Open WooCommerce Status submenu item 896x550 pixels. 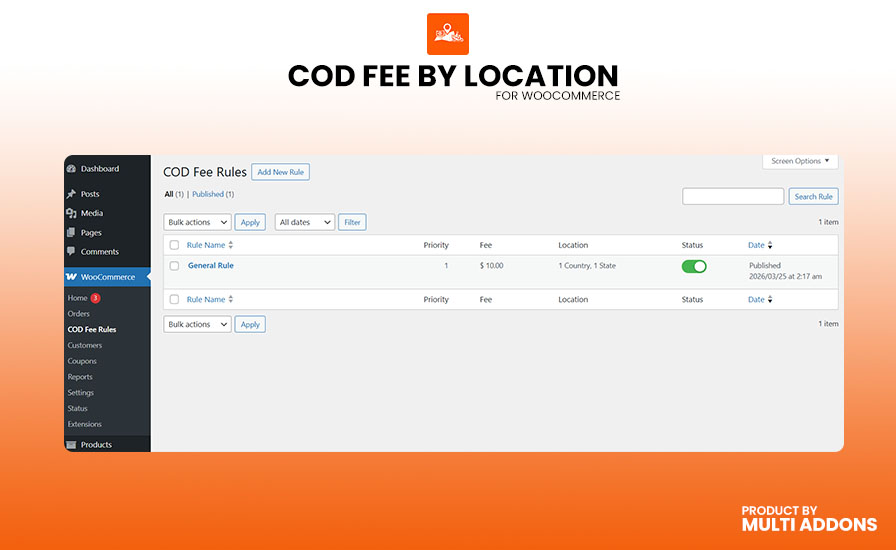(x=77, y=408)
